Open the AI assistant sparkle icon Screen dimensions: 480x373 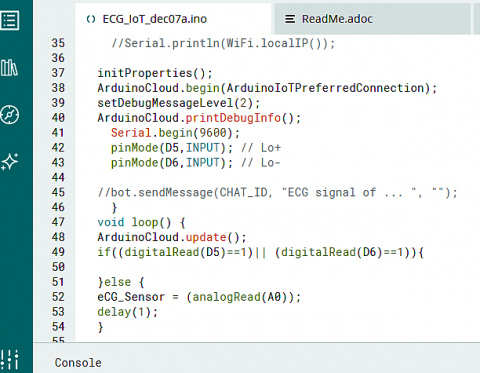(10, 162)
